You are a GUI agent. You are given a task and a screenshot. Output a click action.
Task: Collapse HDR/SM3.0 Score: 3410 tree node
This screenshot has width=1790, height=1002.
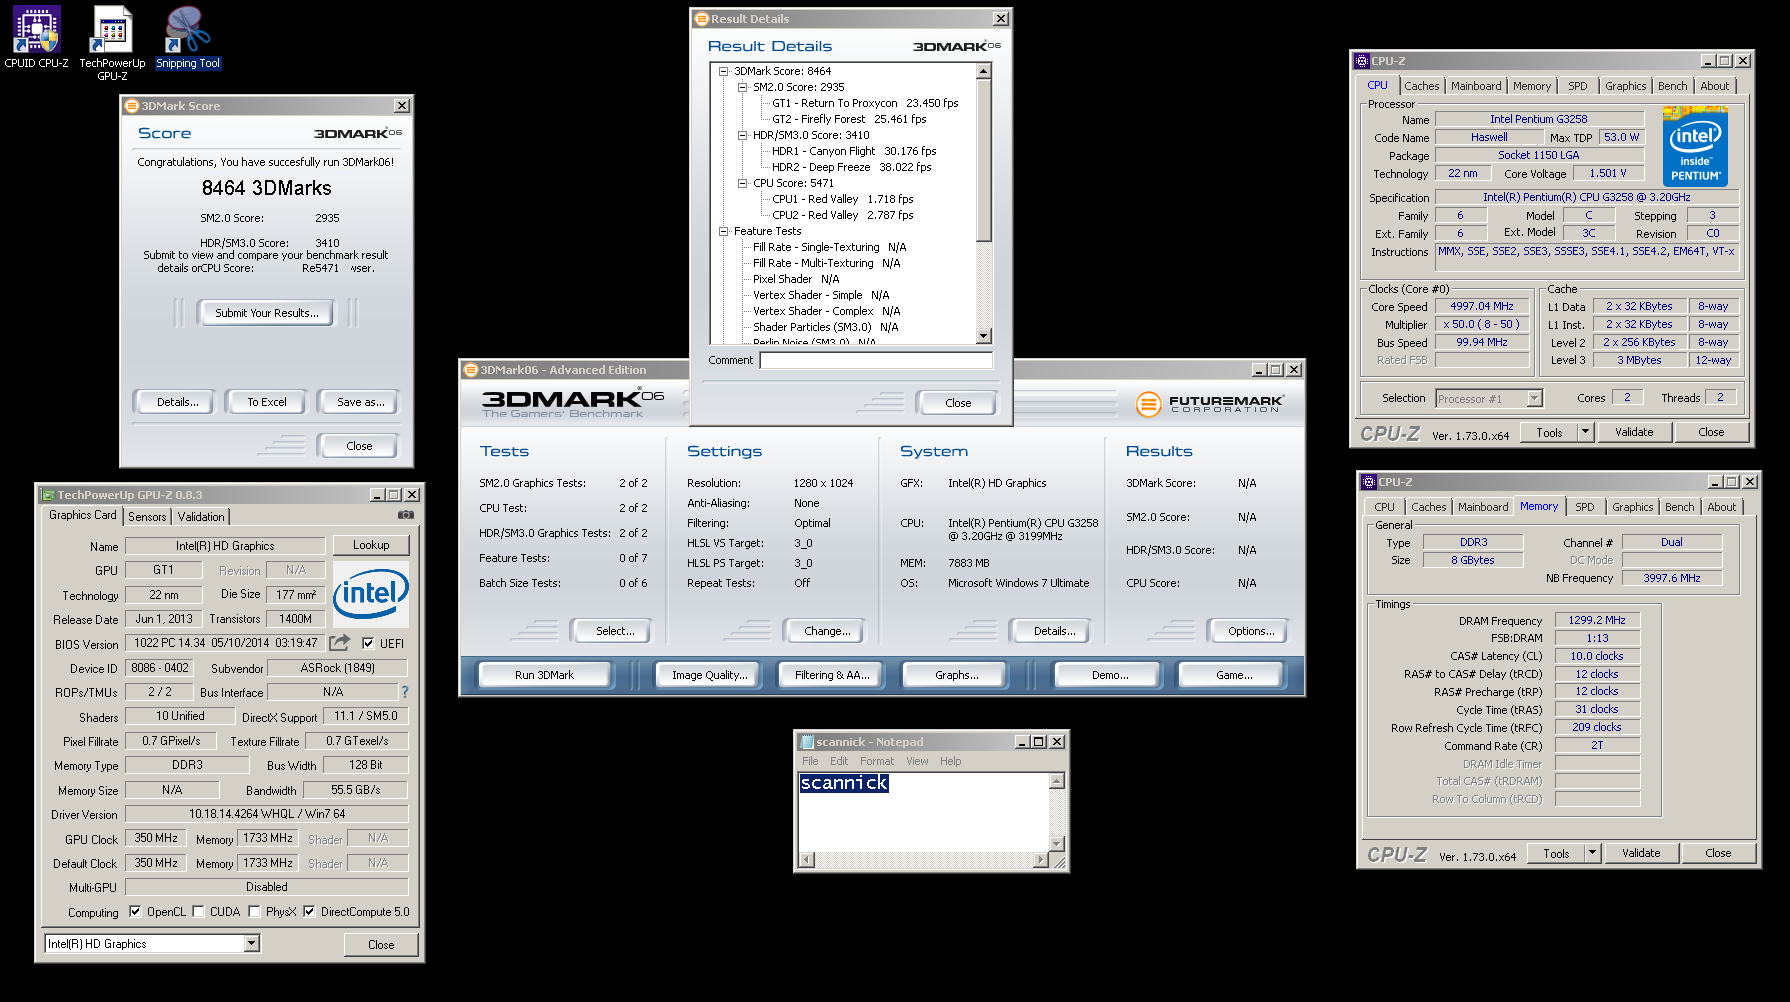click(742, 135)
